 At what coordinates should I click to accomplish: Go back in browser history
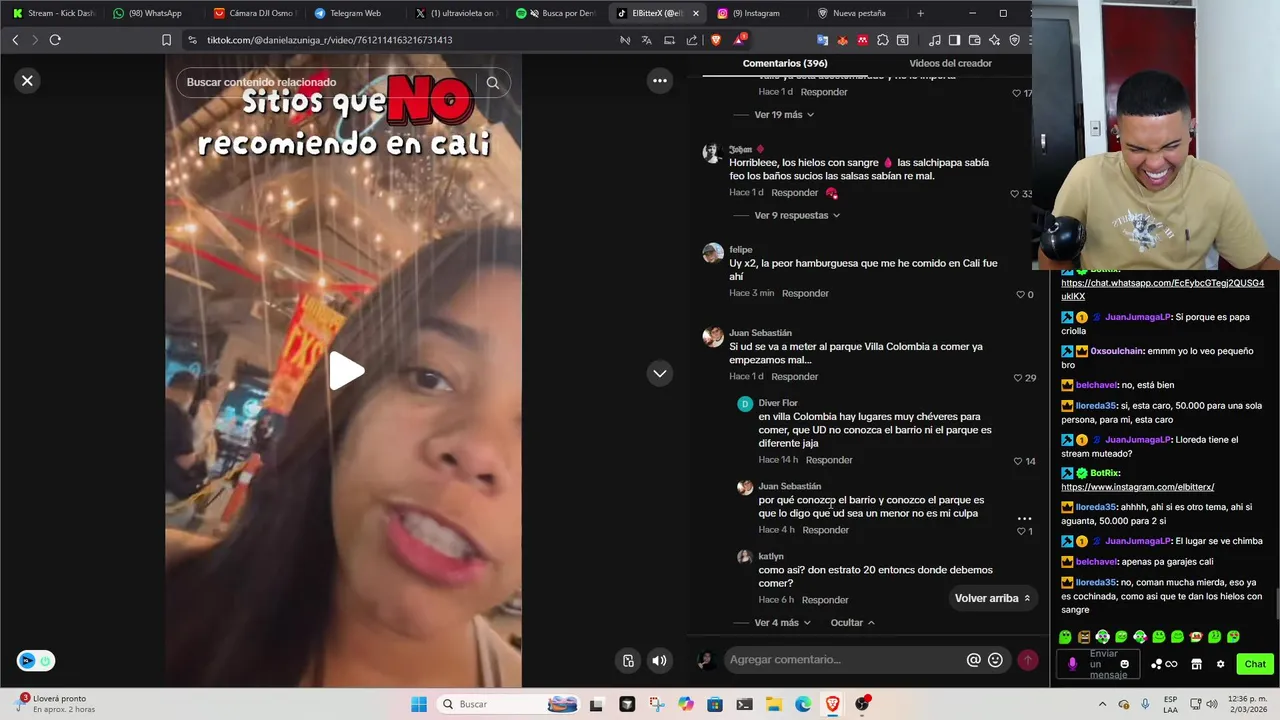pyautogui.click(x=15, y=40)
